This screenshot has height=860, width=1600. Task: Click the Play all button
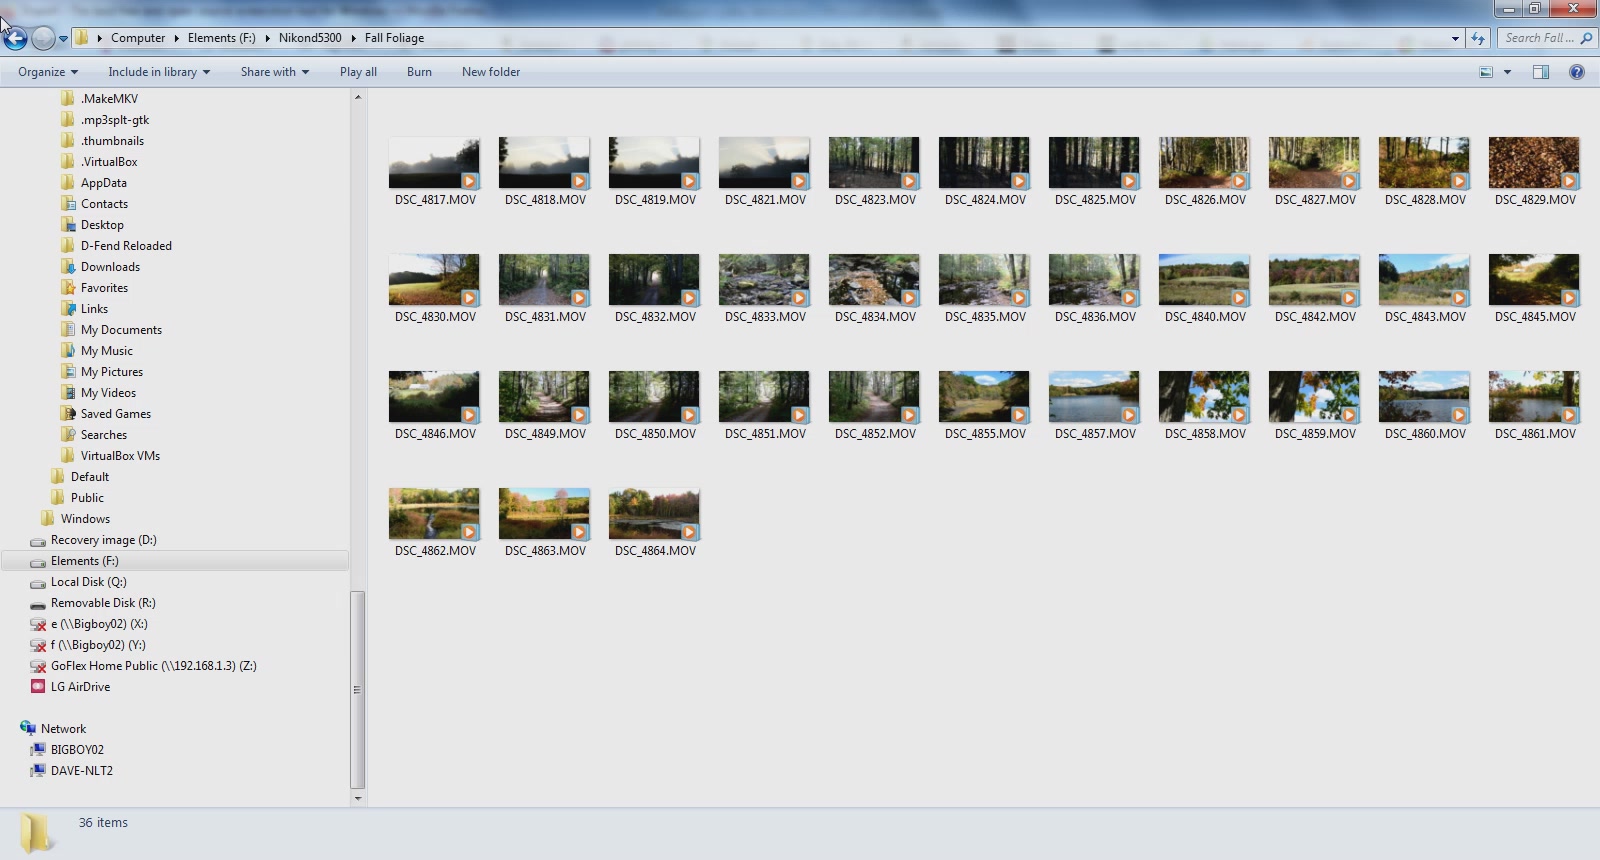point(358,72)
